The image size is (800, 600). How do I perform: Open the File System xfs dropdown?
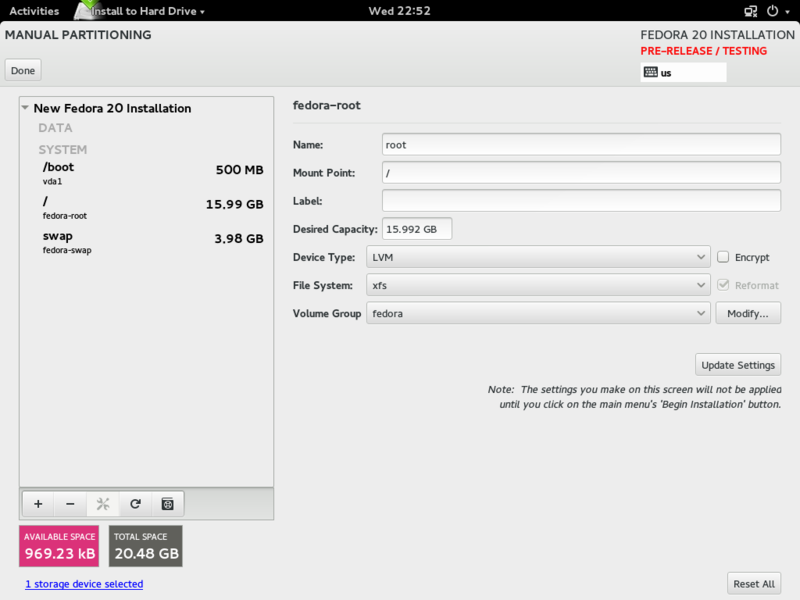point(538,285)
